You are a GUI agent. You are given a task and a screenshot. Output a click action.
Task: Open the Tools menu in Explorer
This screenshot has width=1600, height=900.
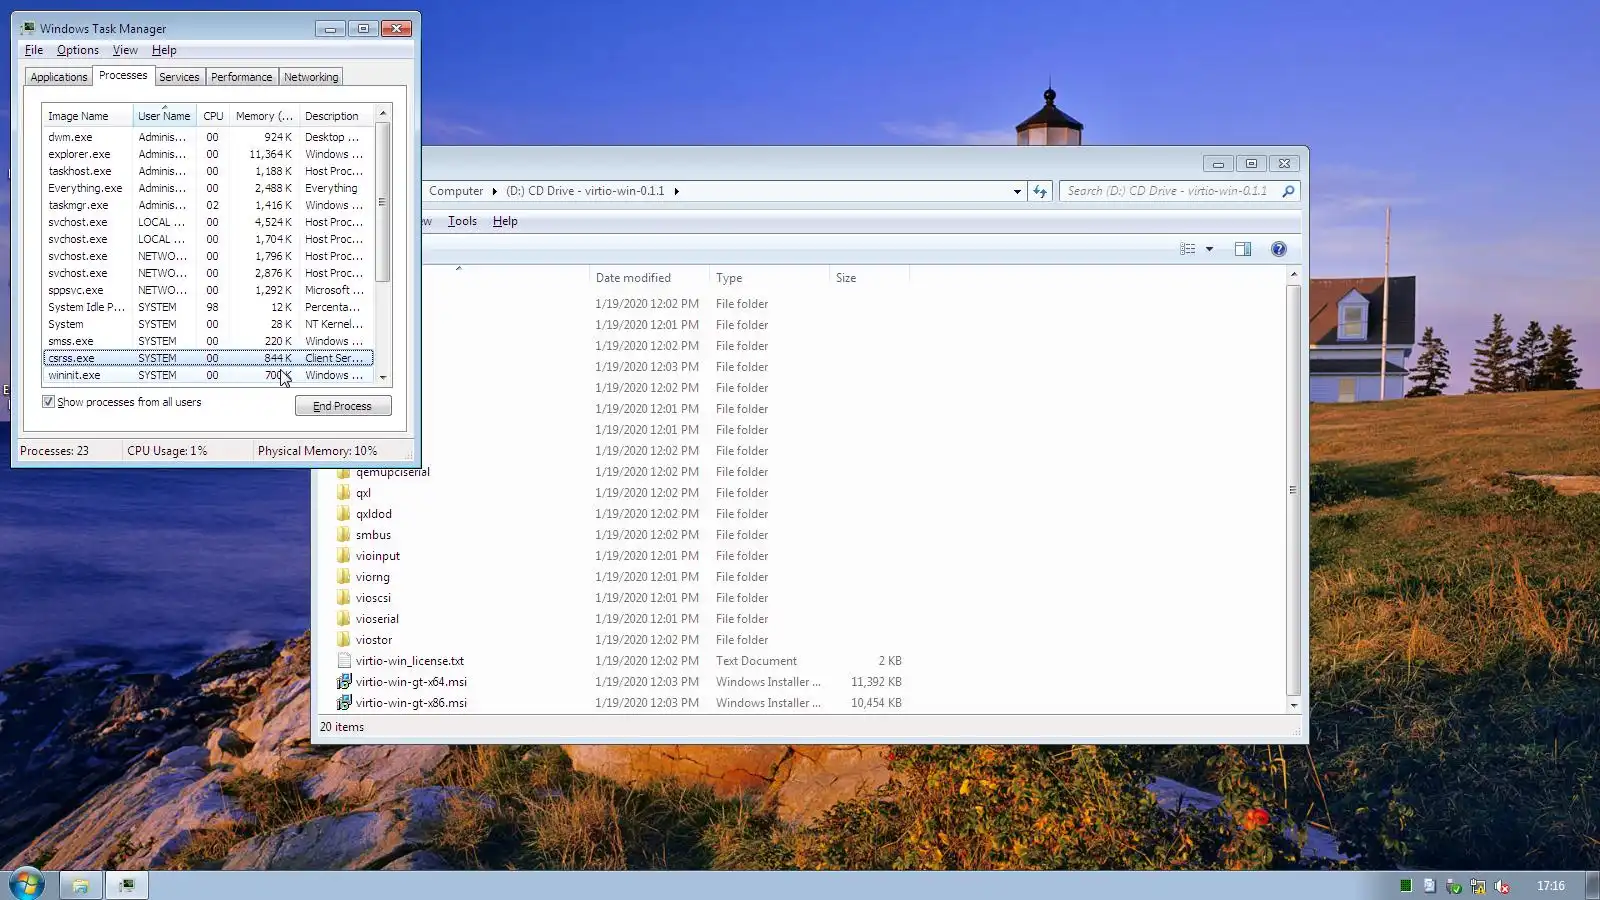click(x=462, y=221)
